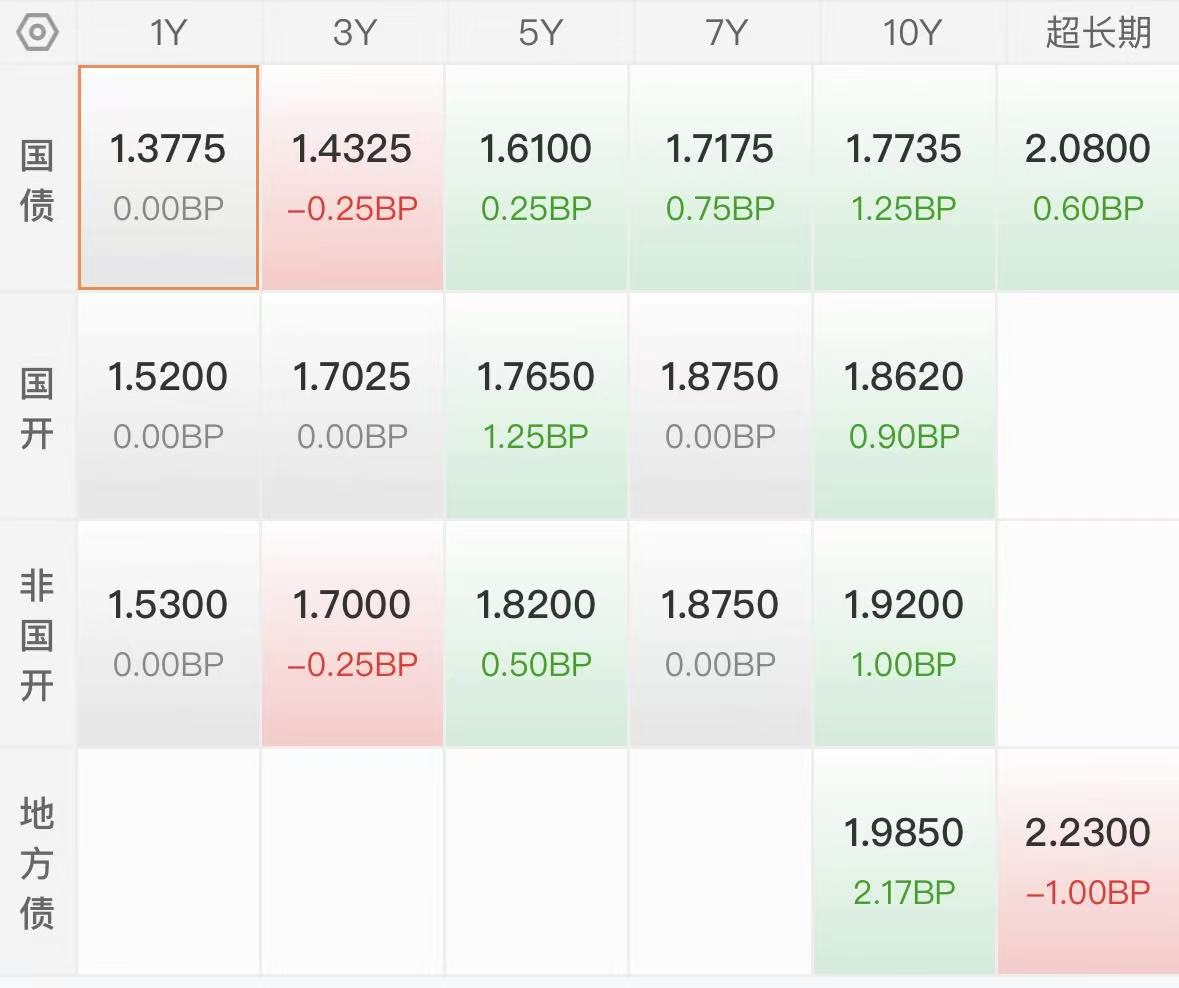The image size is (1179, 988).
Task: Open the 国债 超长期 cell 2.0800
Action: pos(1088,177)
